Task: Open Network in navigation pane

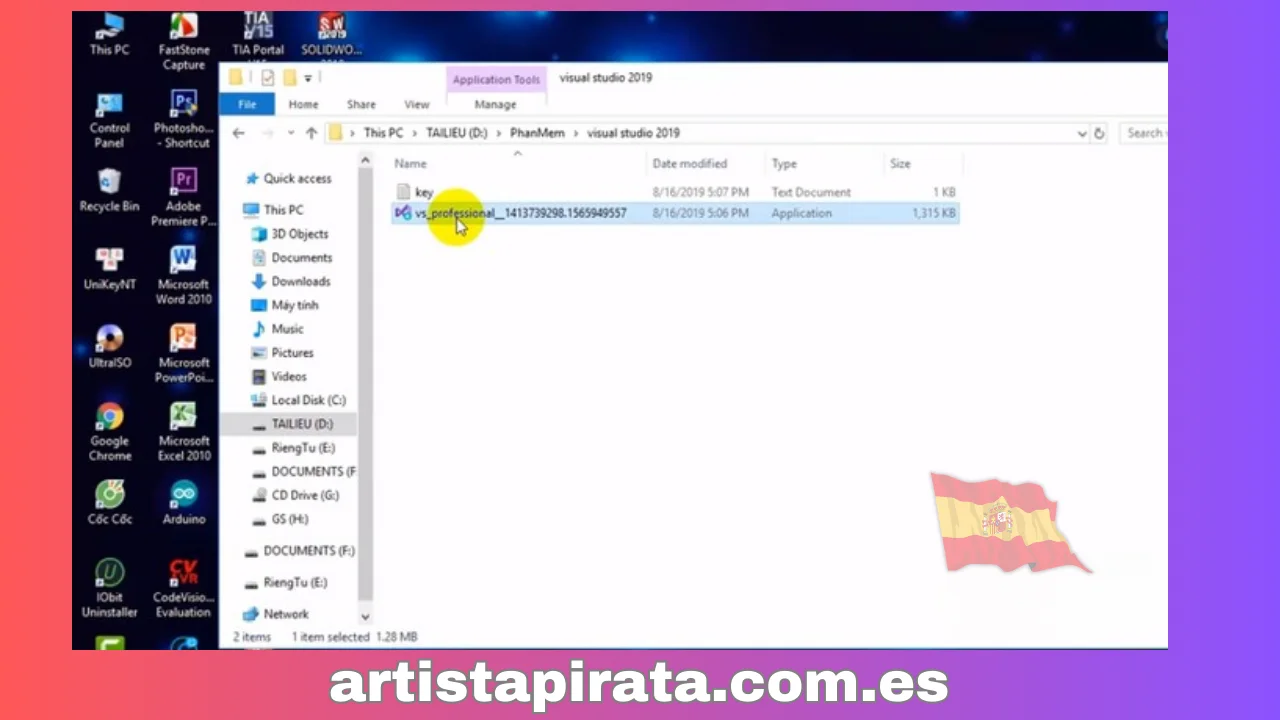Action: [x=286, y=614]
